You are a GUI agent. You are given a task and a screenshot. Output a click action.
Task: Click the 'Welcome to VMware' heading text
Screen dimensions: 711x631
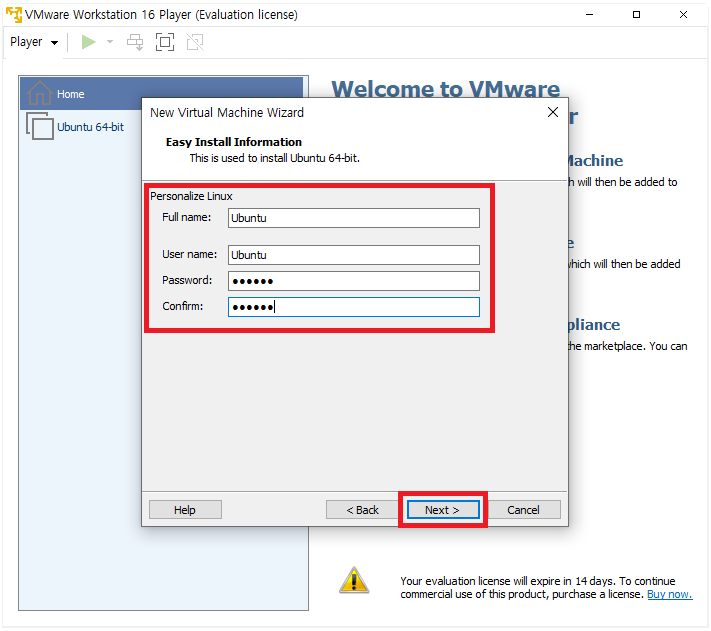click(x=446, y=88)
